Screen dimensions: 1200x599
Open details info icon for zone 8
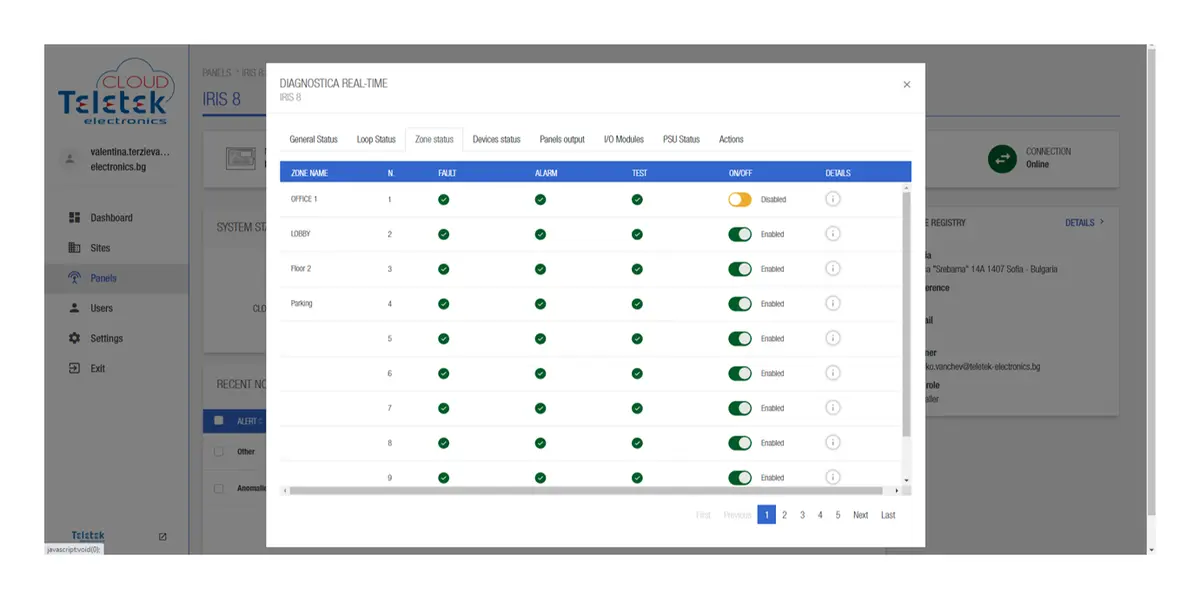point(832,443)
